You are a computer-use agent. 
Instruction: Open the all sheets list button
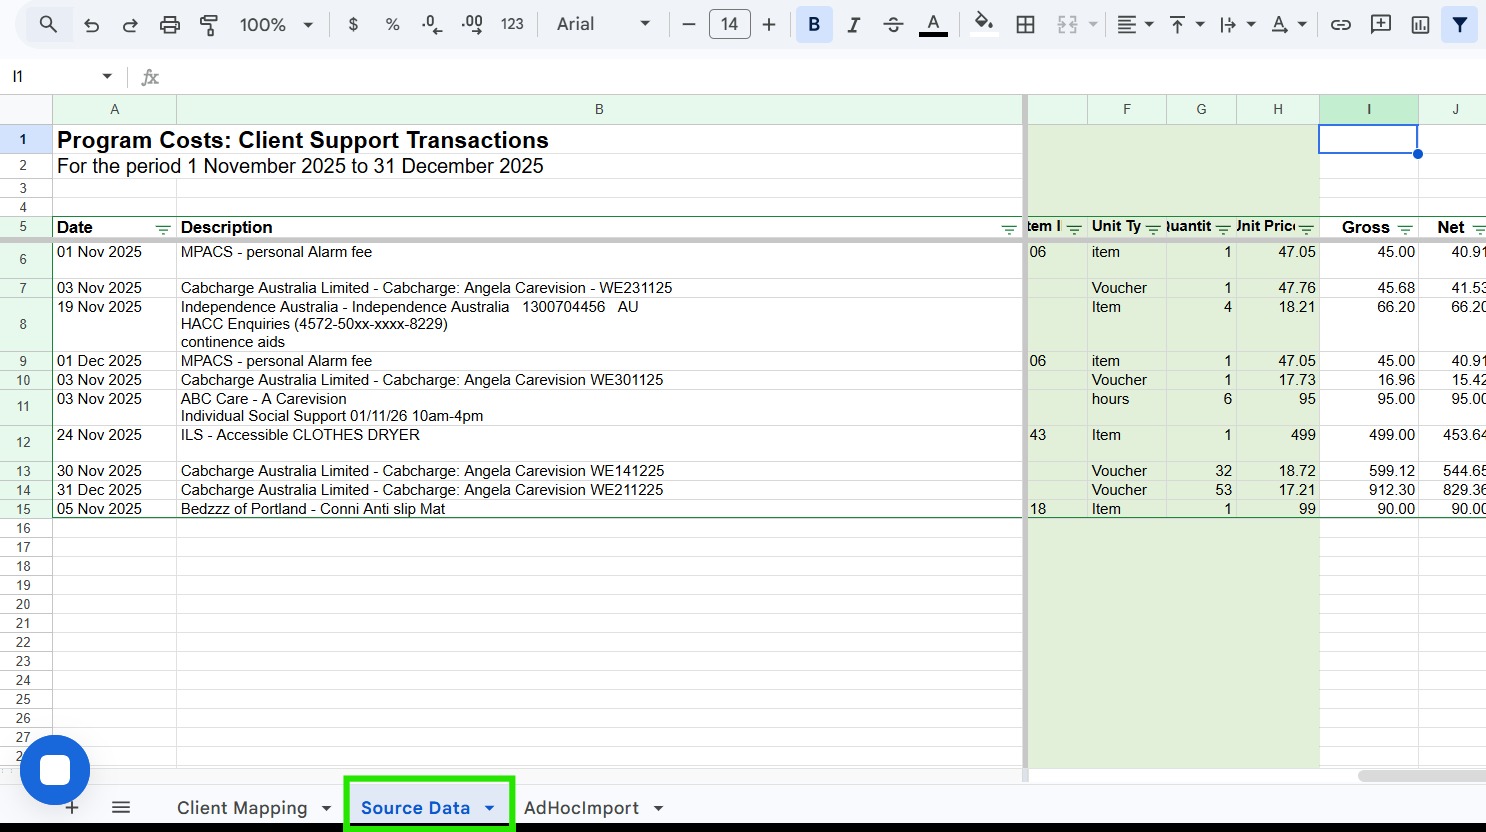(x=121, y=808)
